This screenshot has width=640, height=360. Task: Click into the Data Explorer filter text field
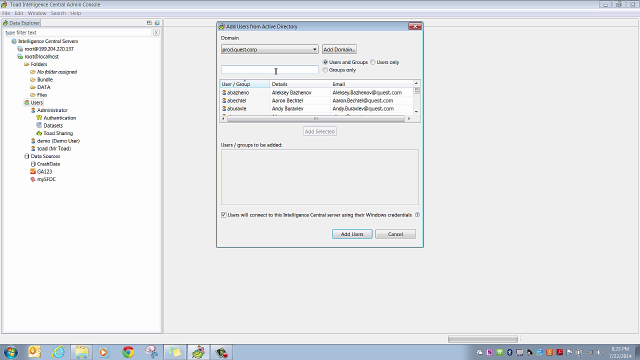pyautogui.click(x=78, y=33)
